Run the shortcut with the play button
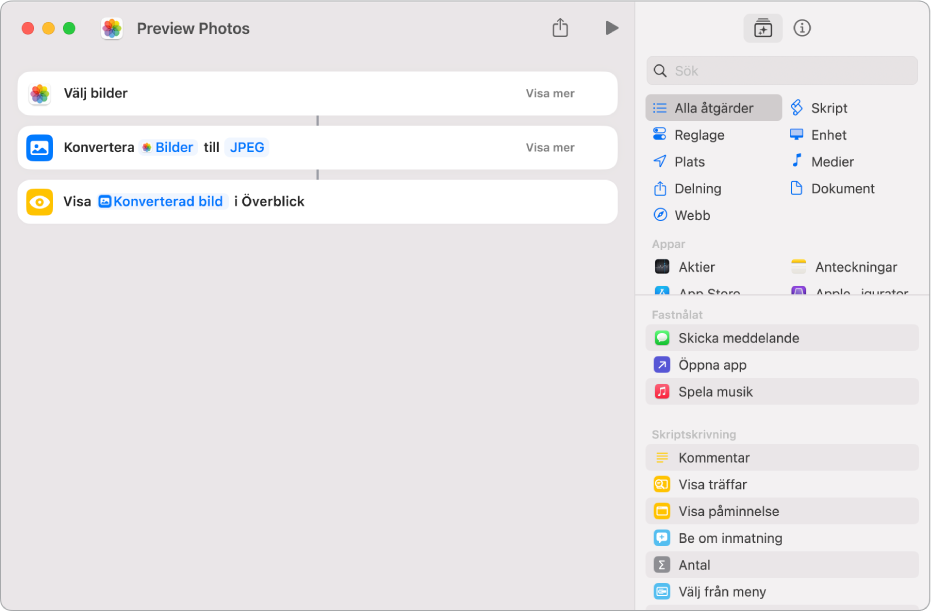The image size is (931, 612). click(612, 28)
